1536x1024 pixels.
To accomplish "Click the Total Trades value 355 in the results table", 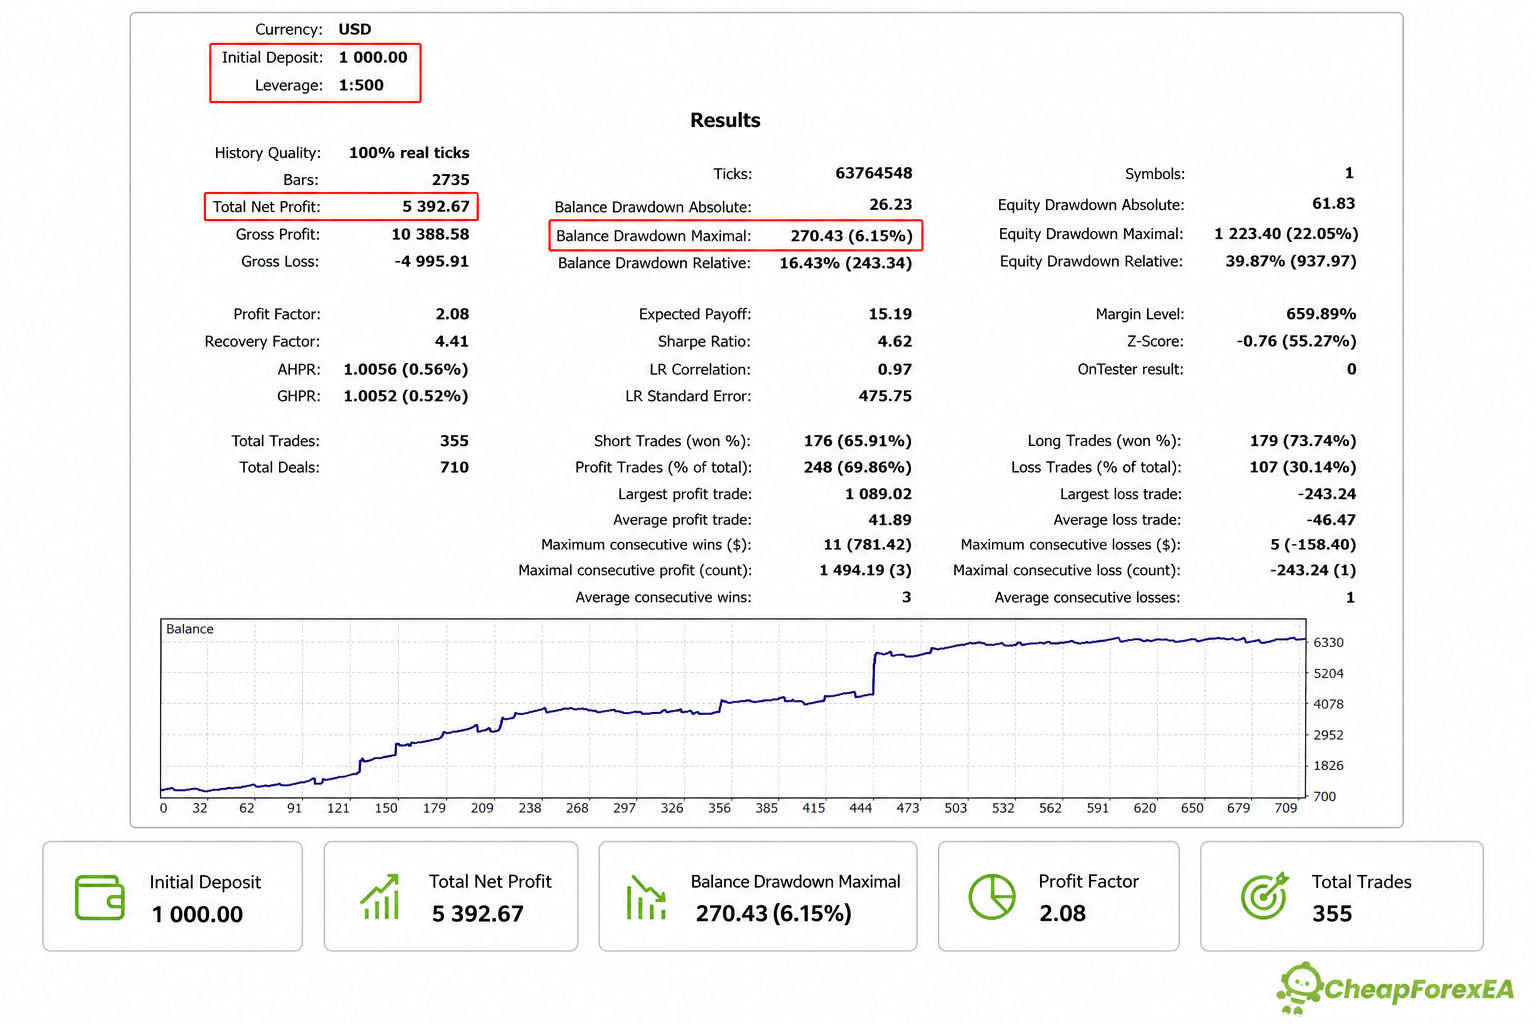I will tap(454, 441).
